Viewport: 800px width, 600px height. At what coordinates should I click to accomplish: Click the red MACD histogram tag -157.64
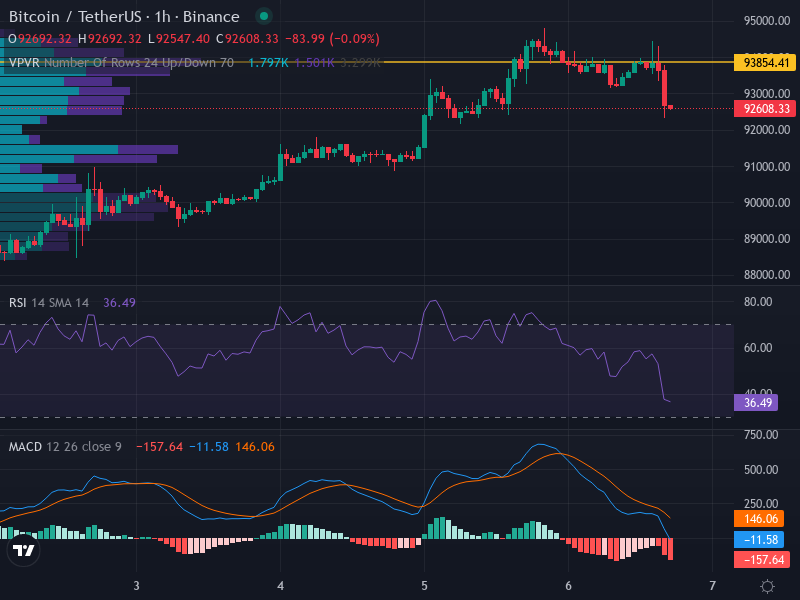tap(763, 559)
